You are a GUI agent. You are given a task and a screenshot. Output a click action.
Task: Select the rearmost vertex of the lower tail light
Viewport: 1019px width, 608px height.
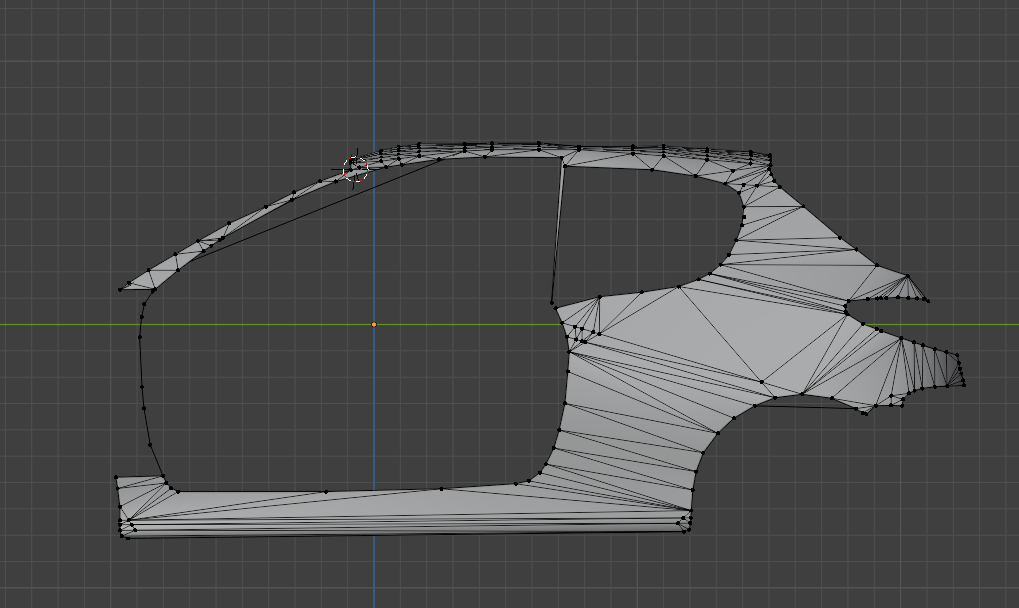tap(964, 385)
